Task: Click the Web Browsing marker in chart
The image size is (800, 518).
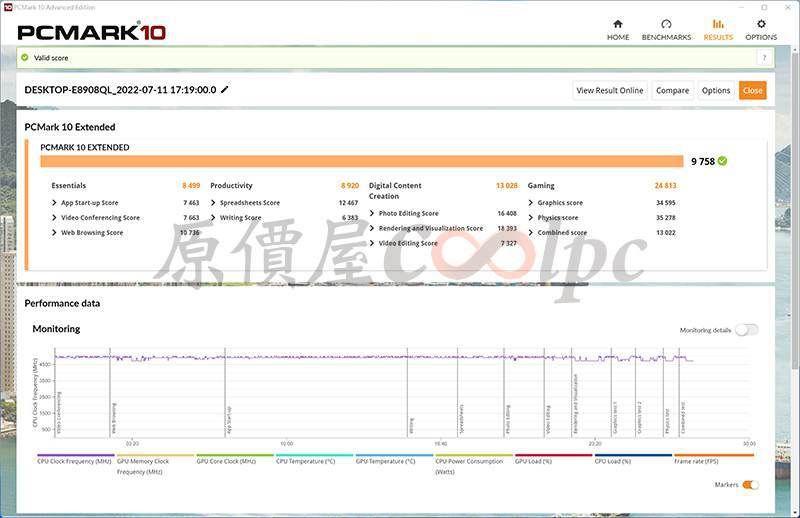Action: pos(114,418)
